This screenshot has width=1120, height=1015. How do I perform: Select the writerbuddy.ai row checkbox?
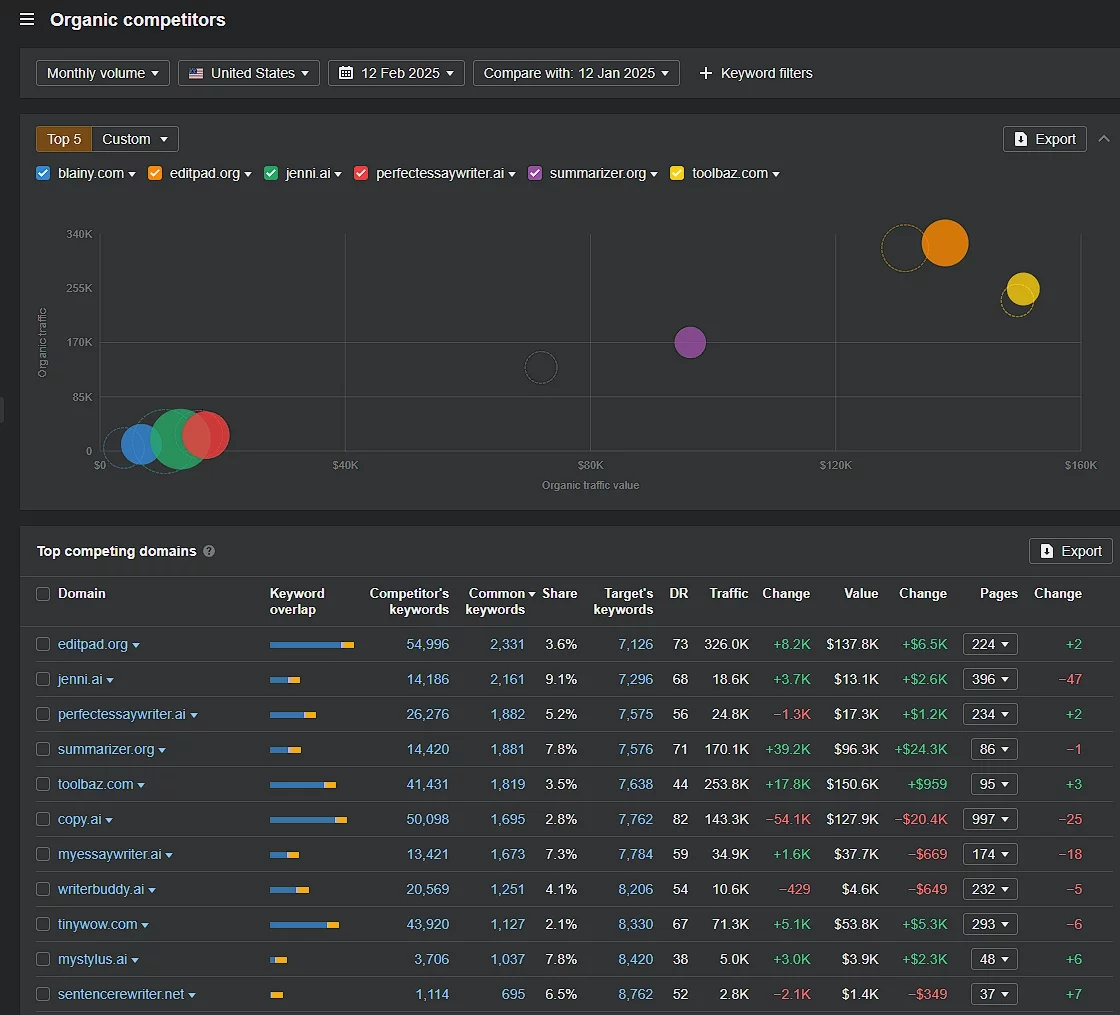click(x=43, y=889)
